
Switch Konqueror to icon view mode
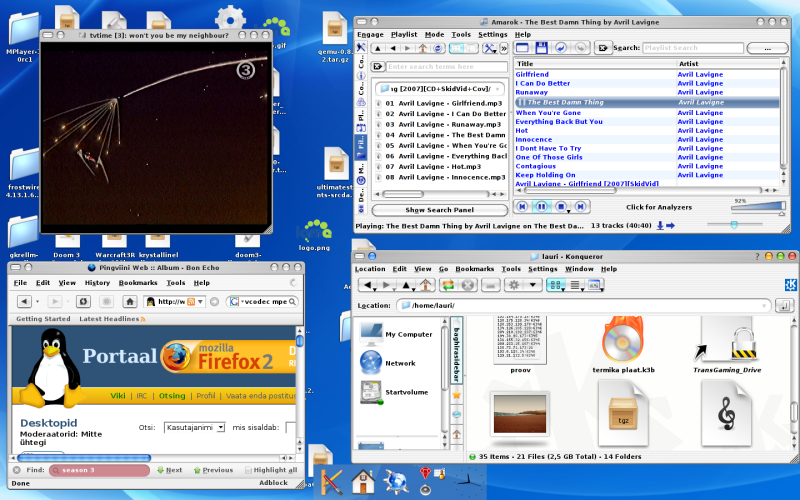(556, 285)
